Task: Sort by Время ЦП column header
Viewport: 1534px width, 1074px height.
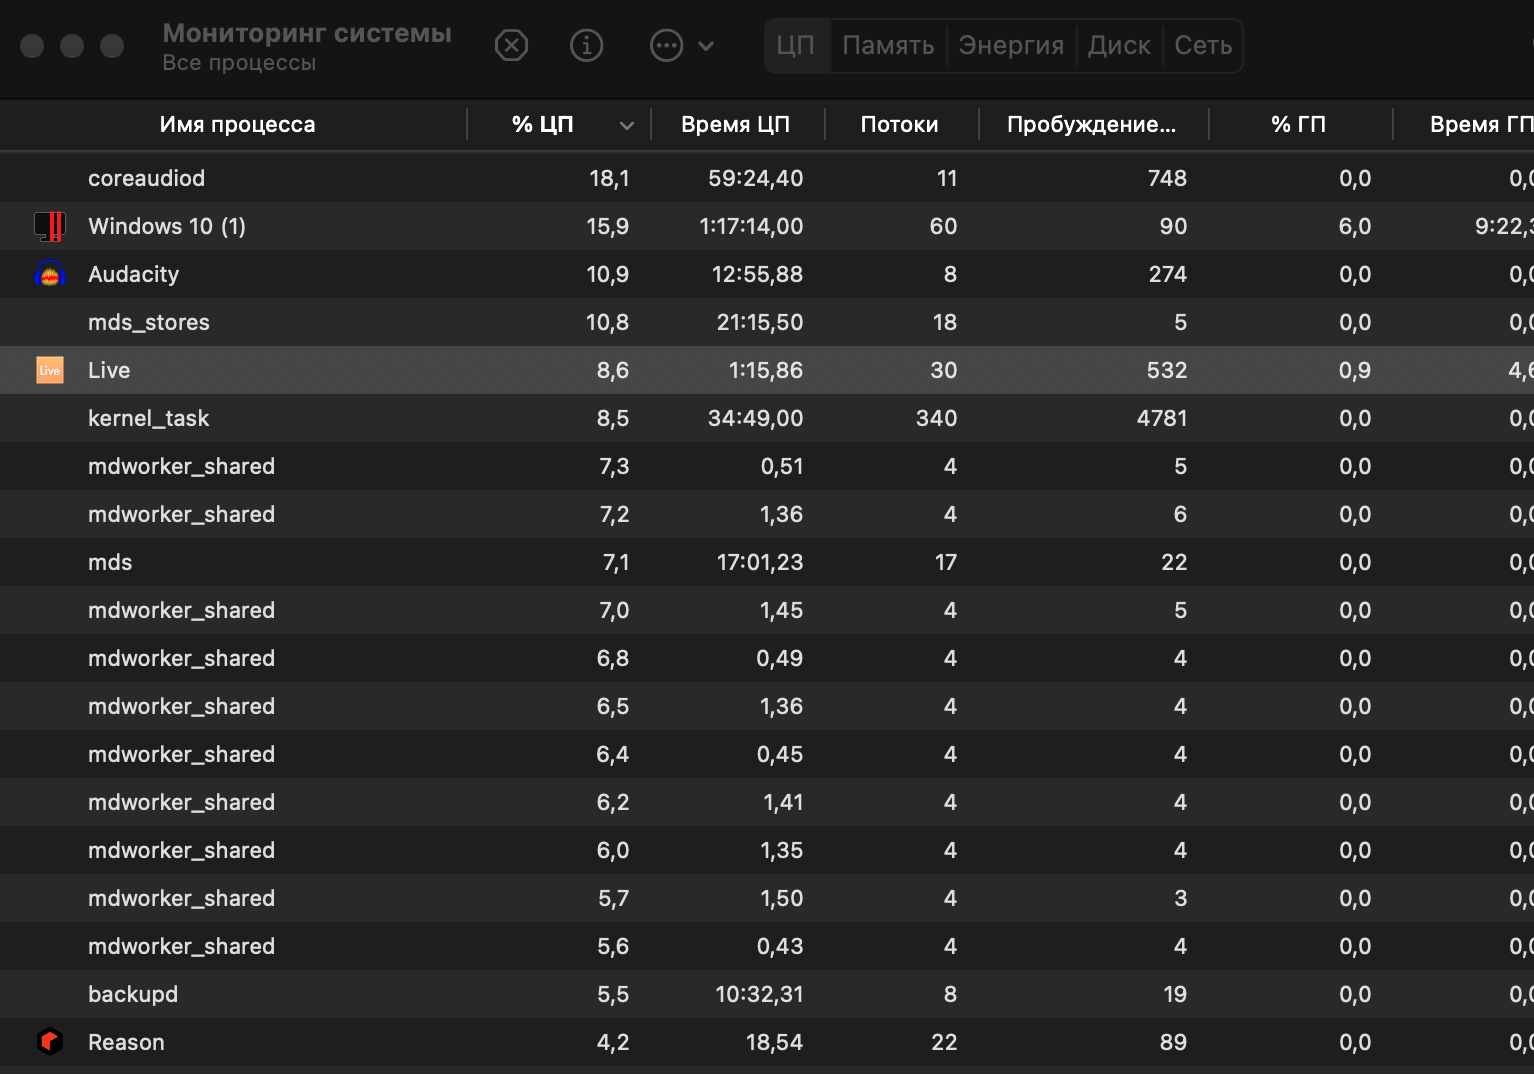Action: click(x=735, y=125)
